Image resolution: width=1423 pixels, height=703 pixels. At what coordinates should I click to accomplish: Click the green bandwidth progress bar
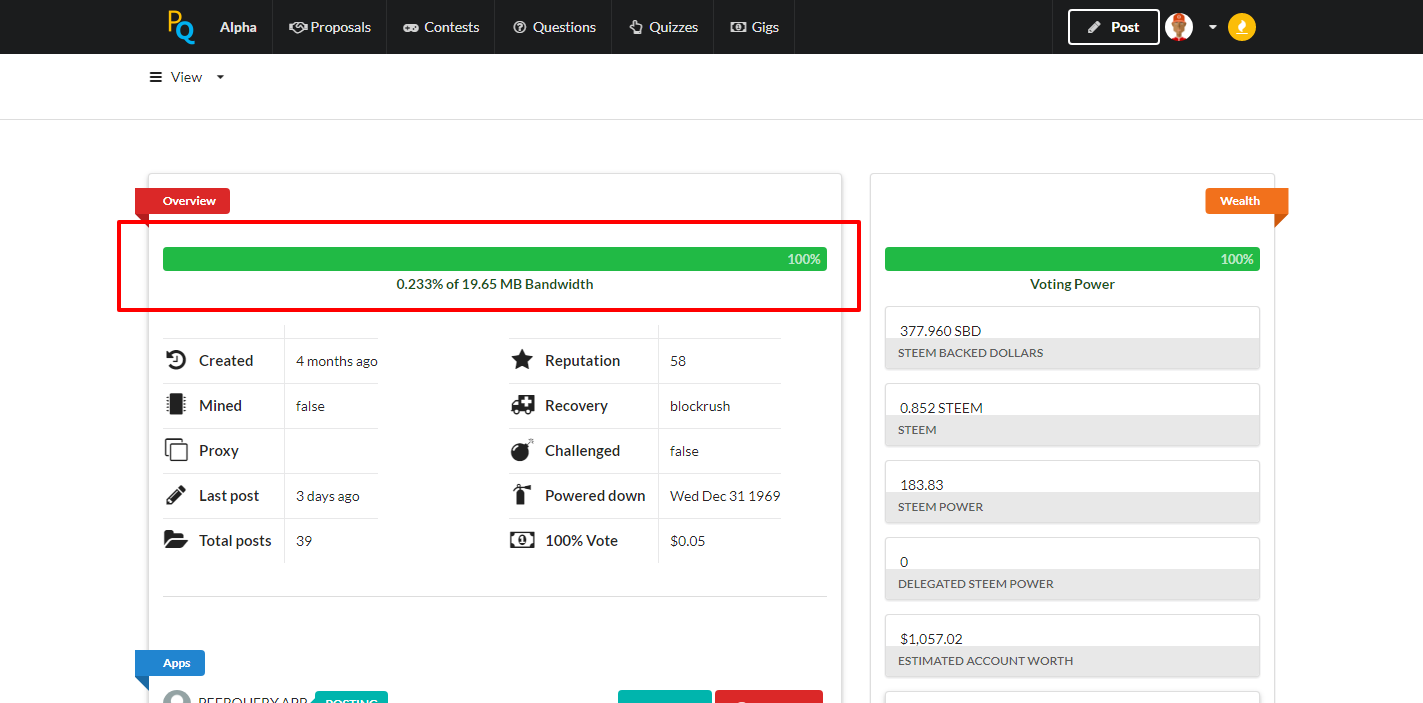[x=495, y=259]
